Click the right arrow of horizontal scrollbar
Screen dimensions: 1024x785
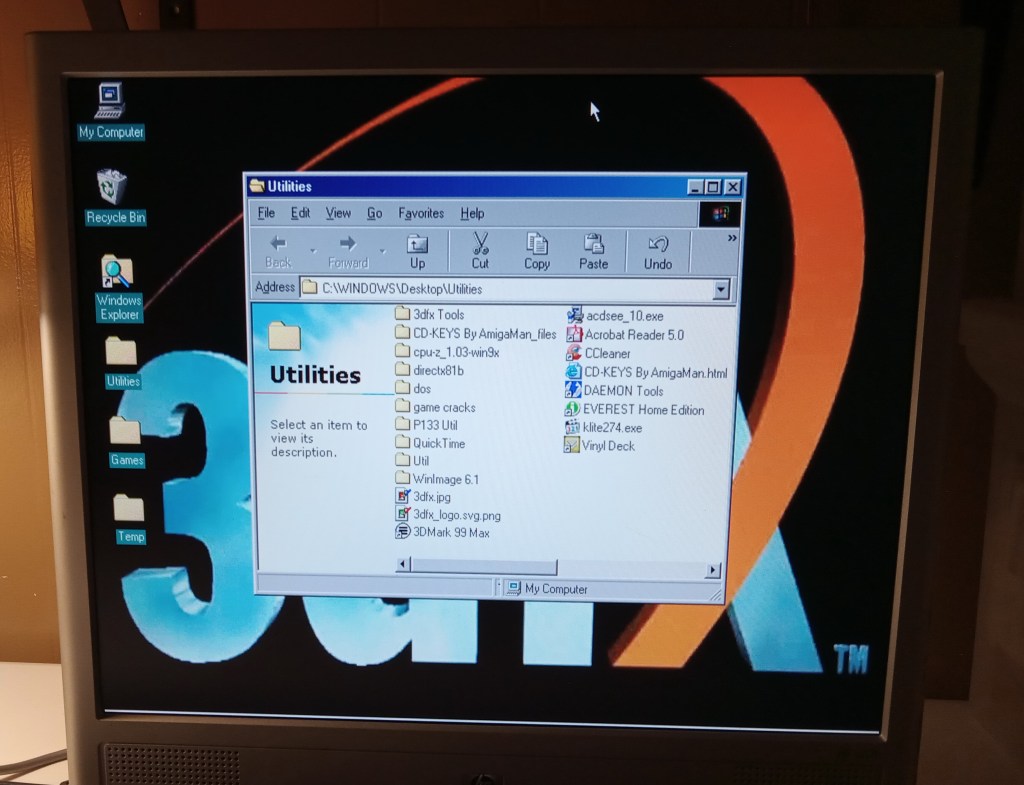coord(712,569)
